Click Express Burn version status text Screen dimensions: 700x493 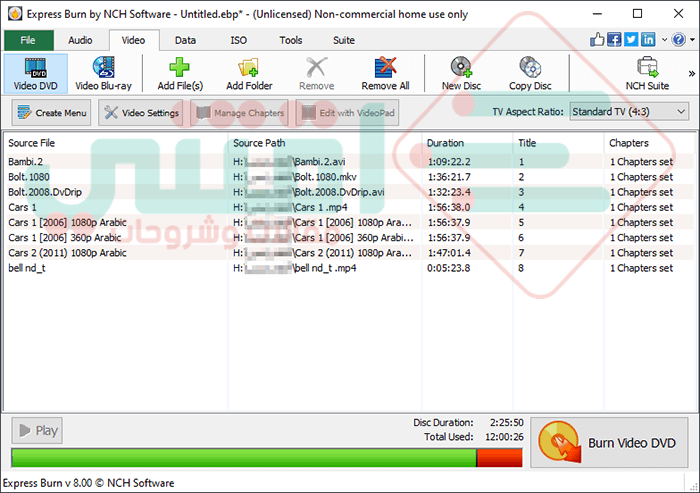(x=88, y=483)
